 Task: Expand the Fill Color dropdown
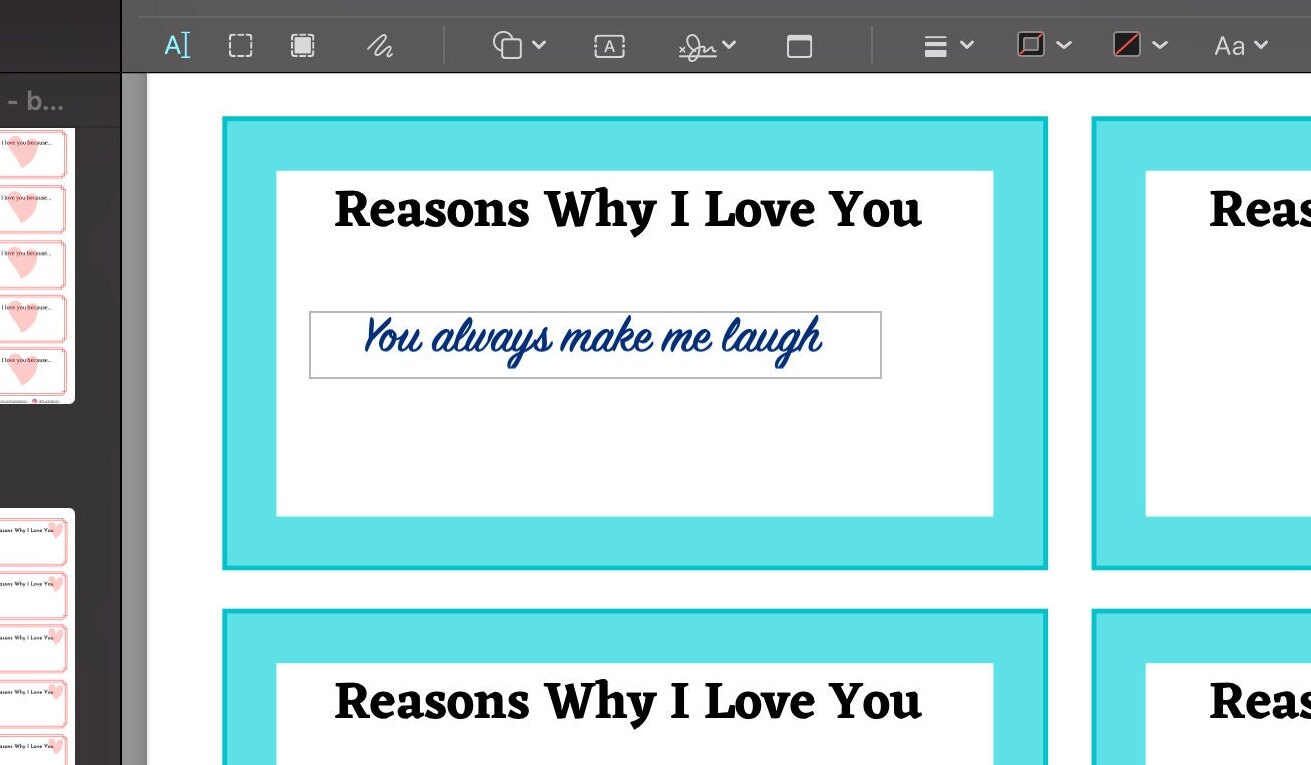[1161, 45]
